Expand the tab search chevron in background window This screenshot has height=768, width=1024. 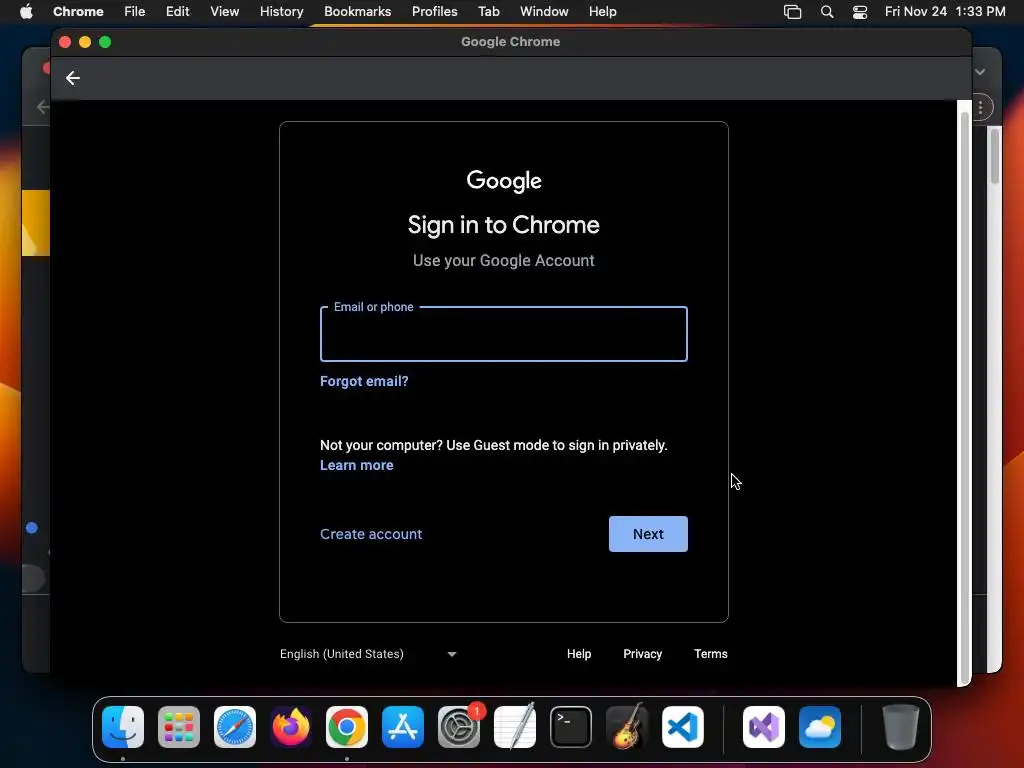coord(980,72)
